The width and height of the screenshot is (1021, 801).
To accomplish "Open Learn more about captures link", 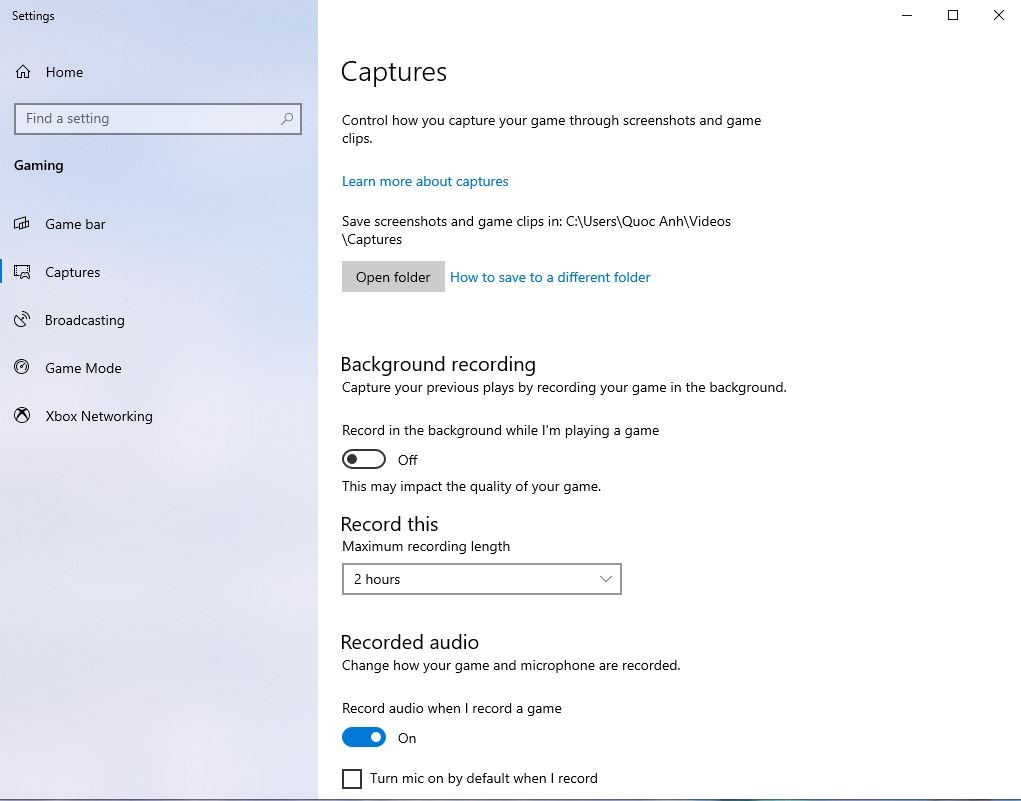I will click(425, 181).
